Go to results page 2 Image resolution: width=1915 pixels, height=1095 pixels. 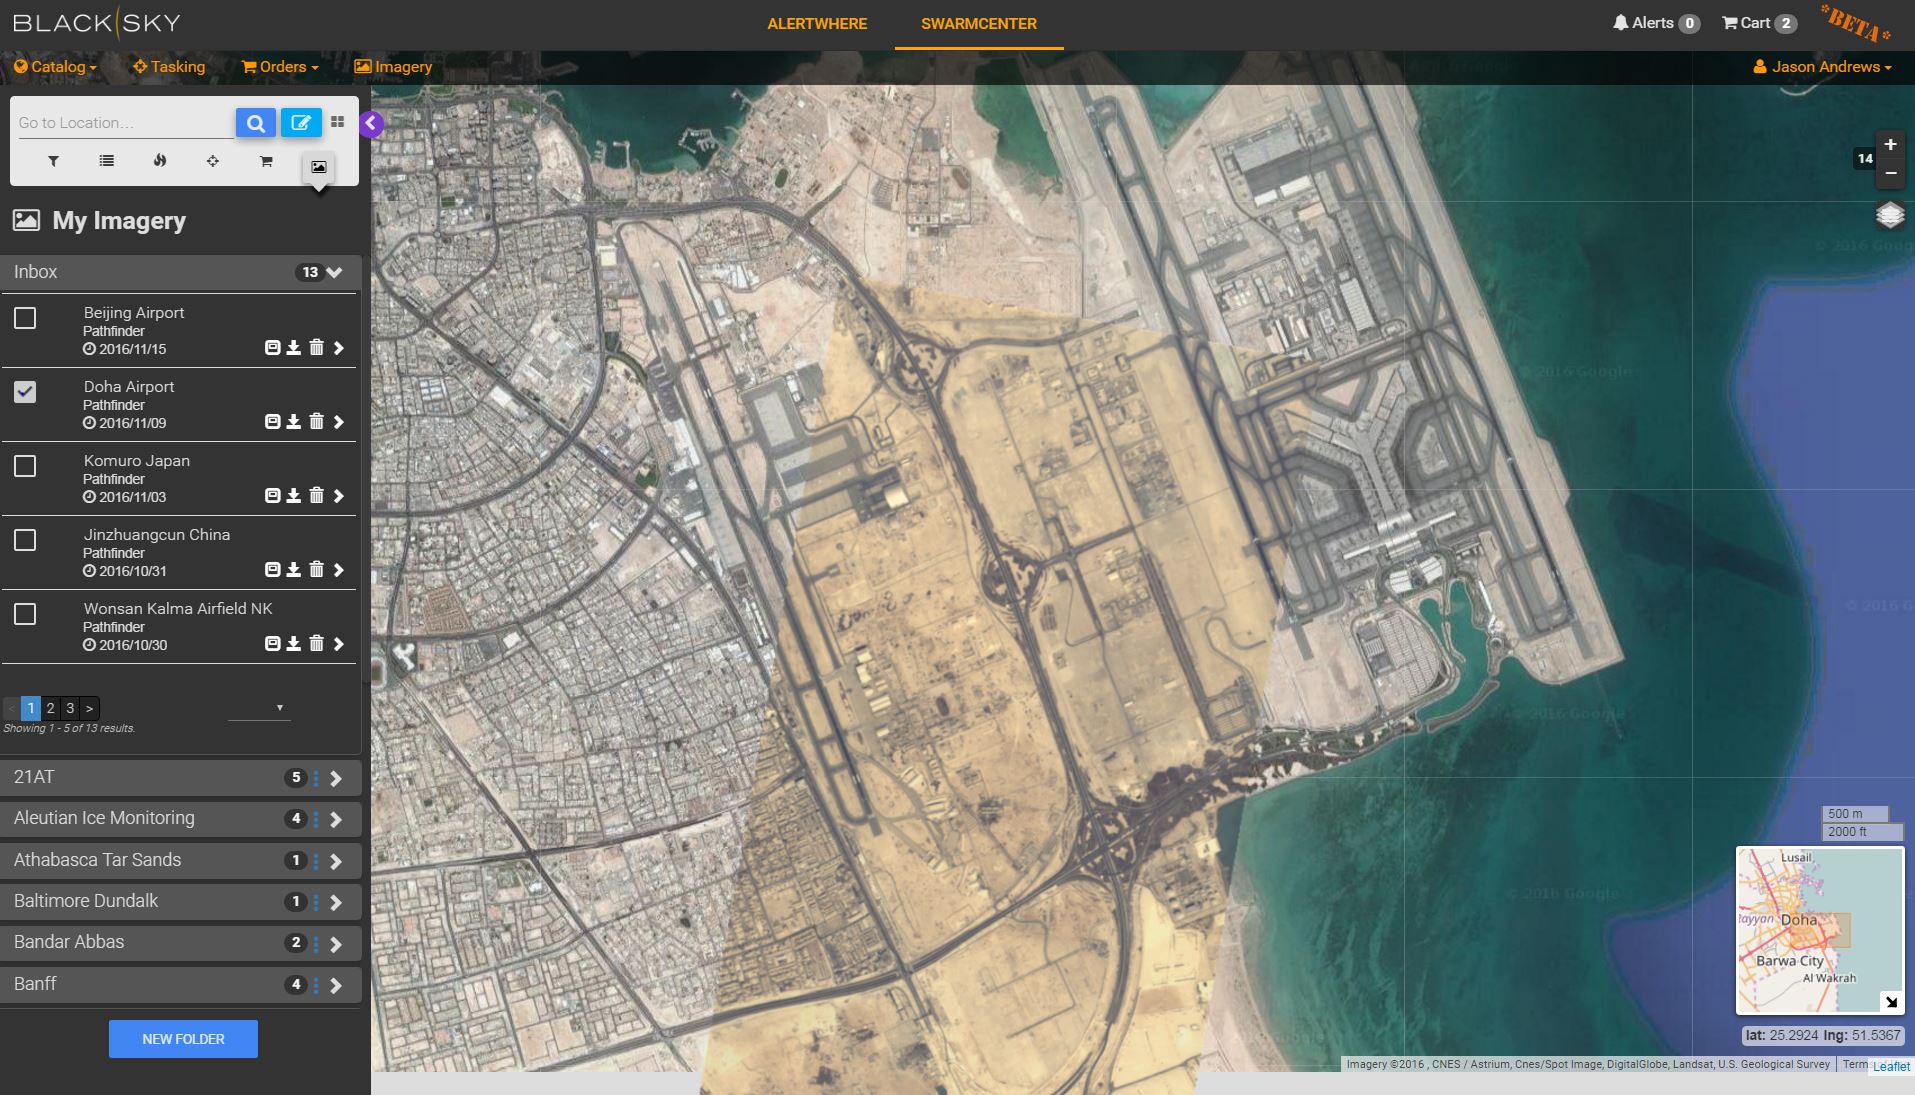click(50, 708)
